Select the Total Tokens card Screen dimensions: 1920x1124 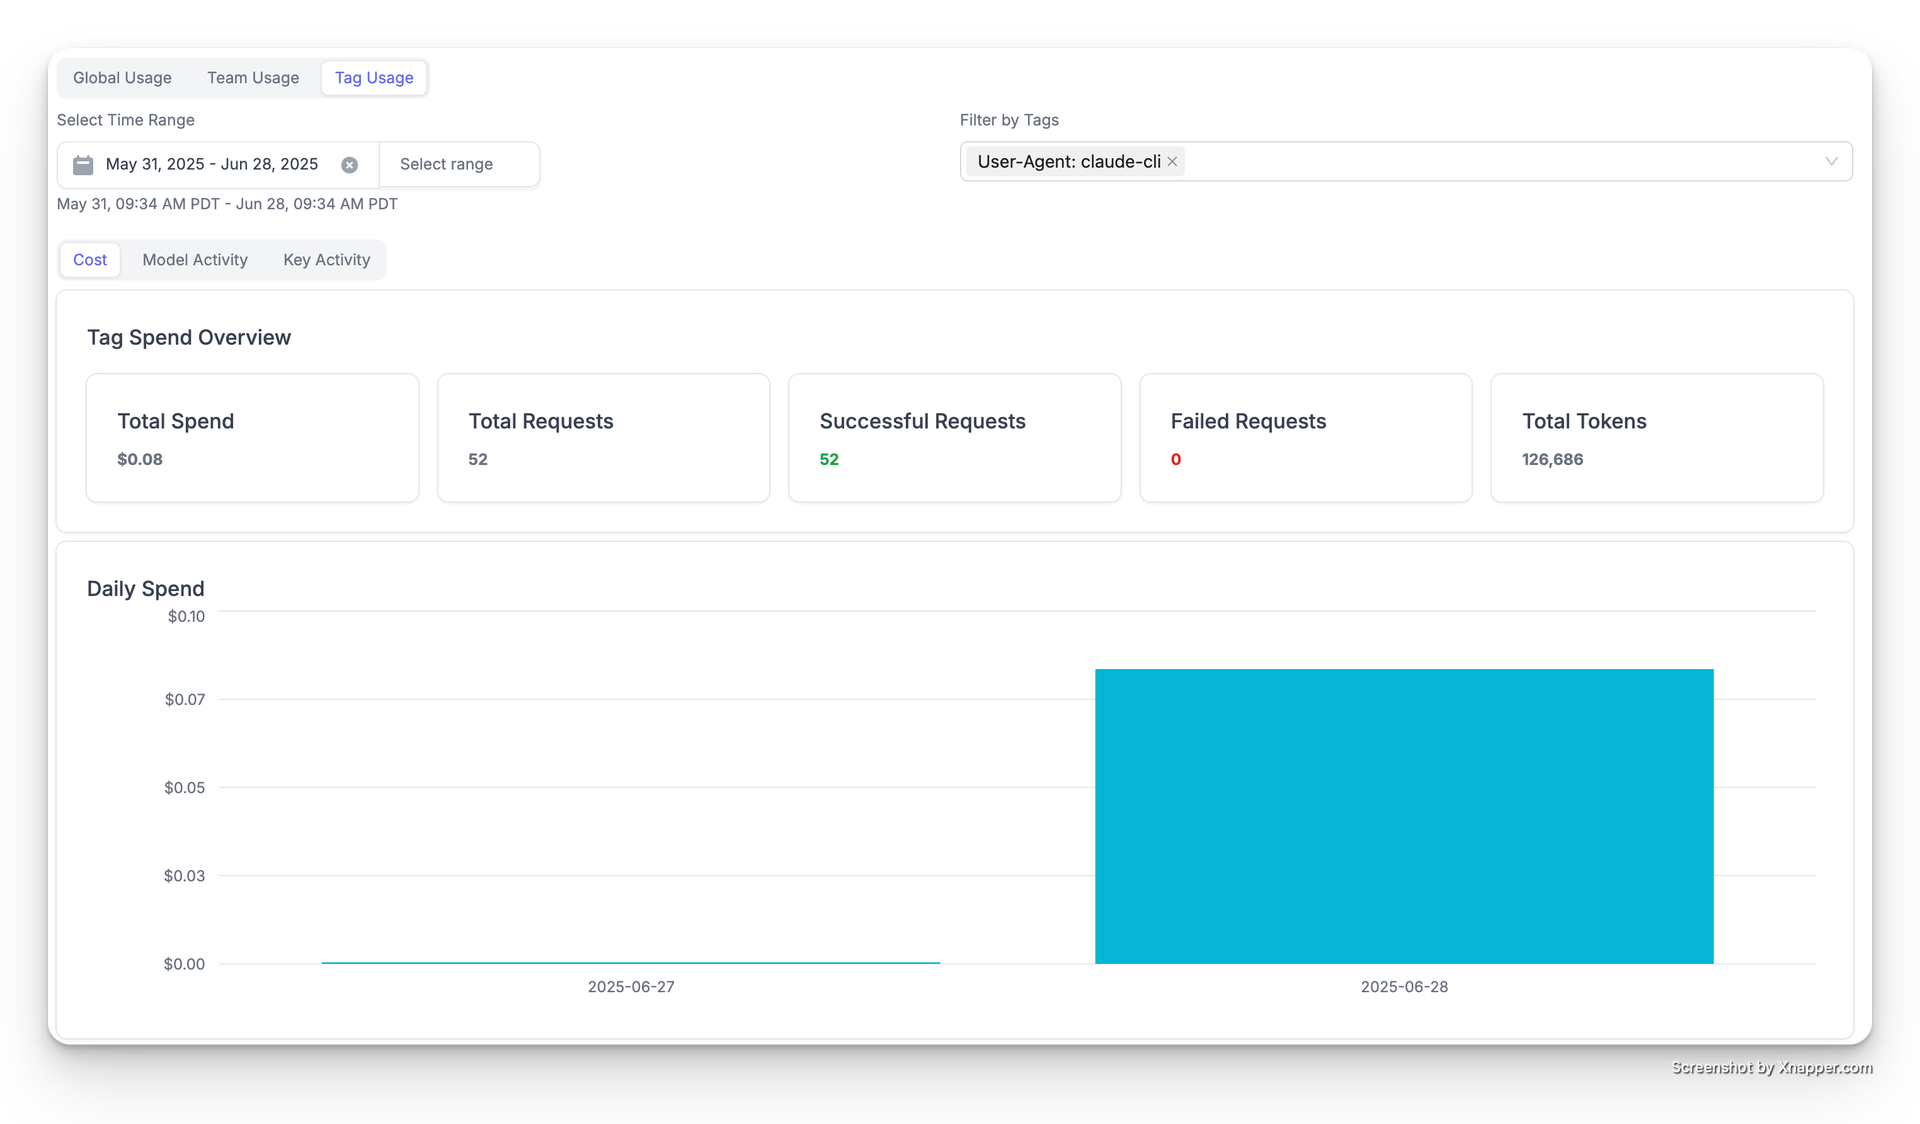point(1657,438)
